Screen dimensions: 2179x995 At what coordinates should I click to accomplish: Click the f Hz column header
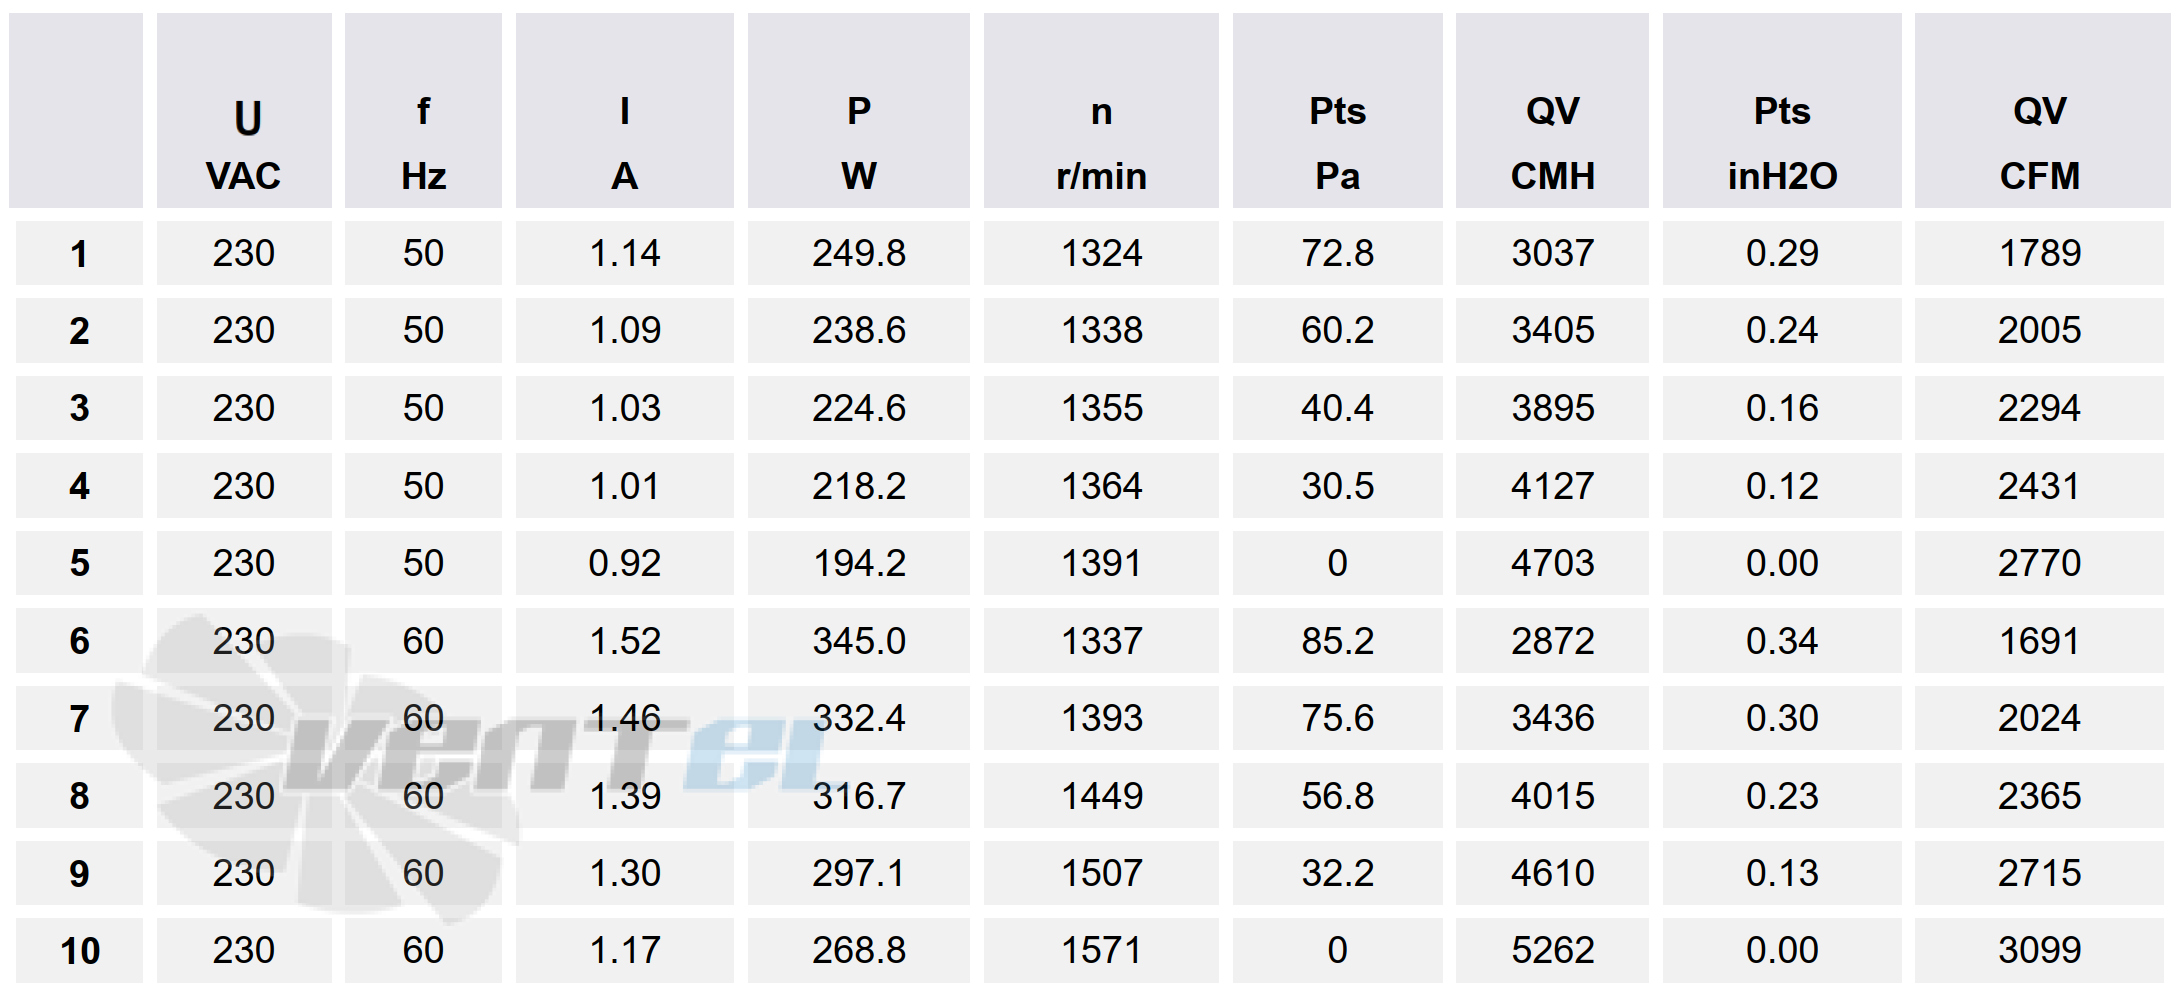pyautogui.click(x=423, y=145)
